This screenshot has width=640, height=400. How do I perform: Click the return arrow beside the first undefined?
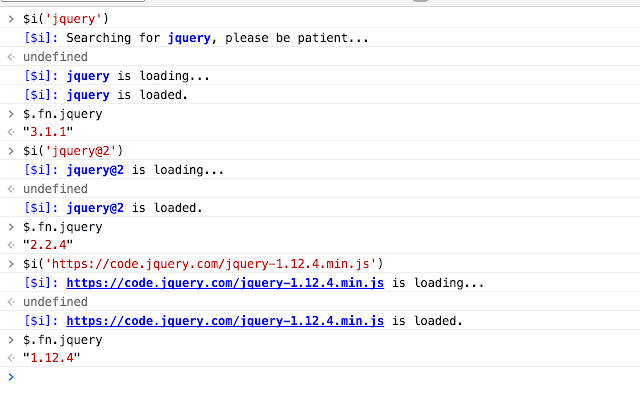pos(11,57)
